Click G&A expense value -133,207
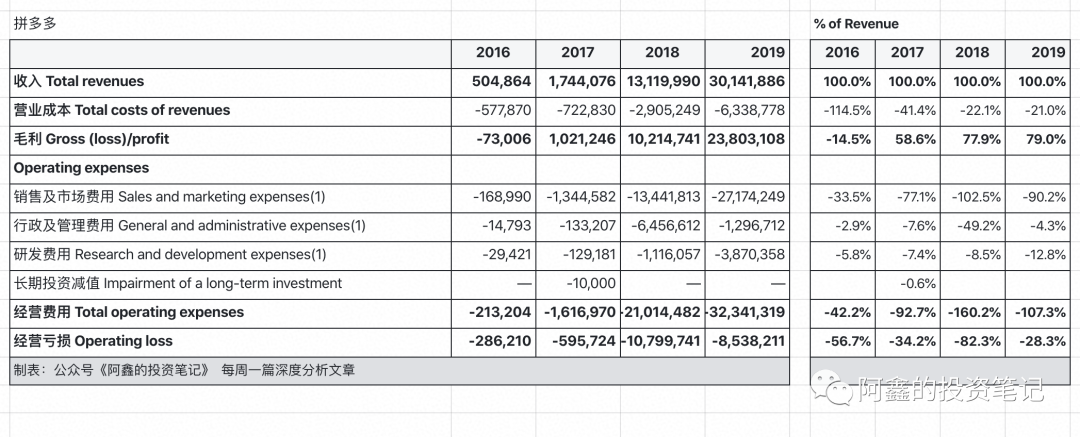 588,226
